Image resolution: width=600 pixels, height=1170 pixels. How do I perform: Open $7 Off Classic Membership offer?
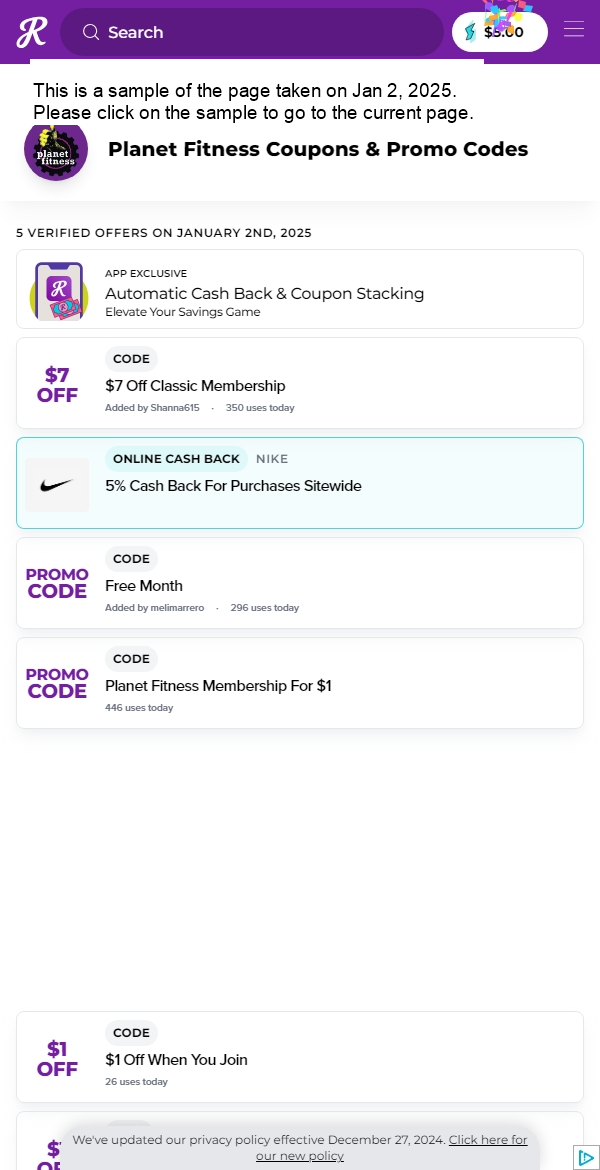pos(300,383)
